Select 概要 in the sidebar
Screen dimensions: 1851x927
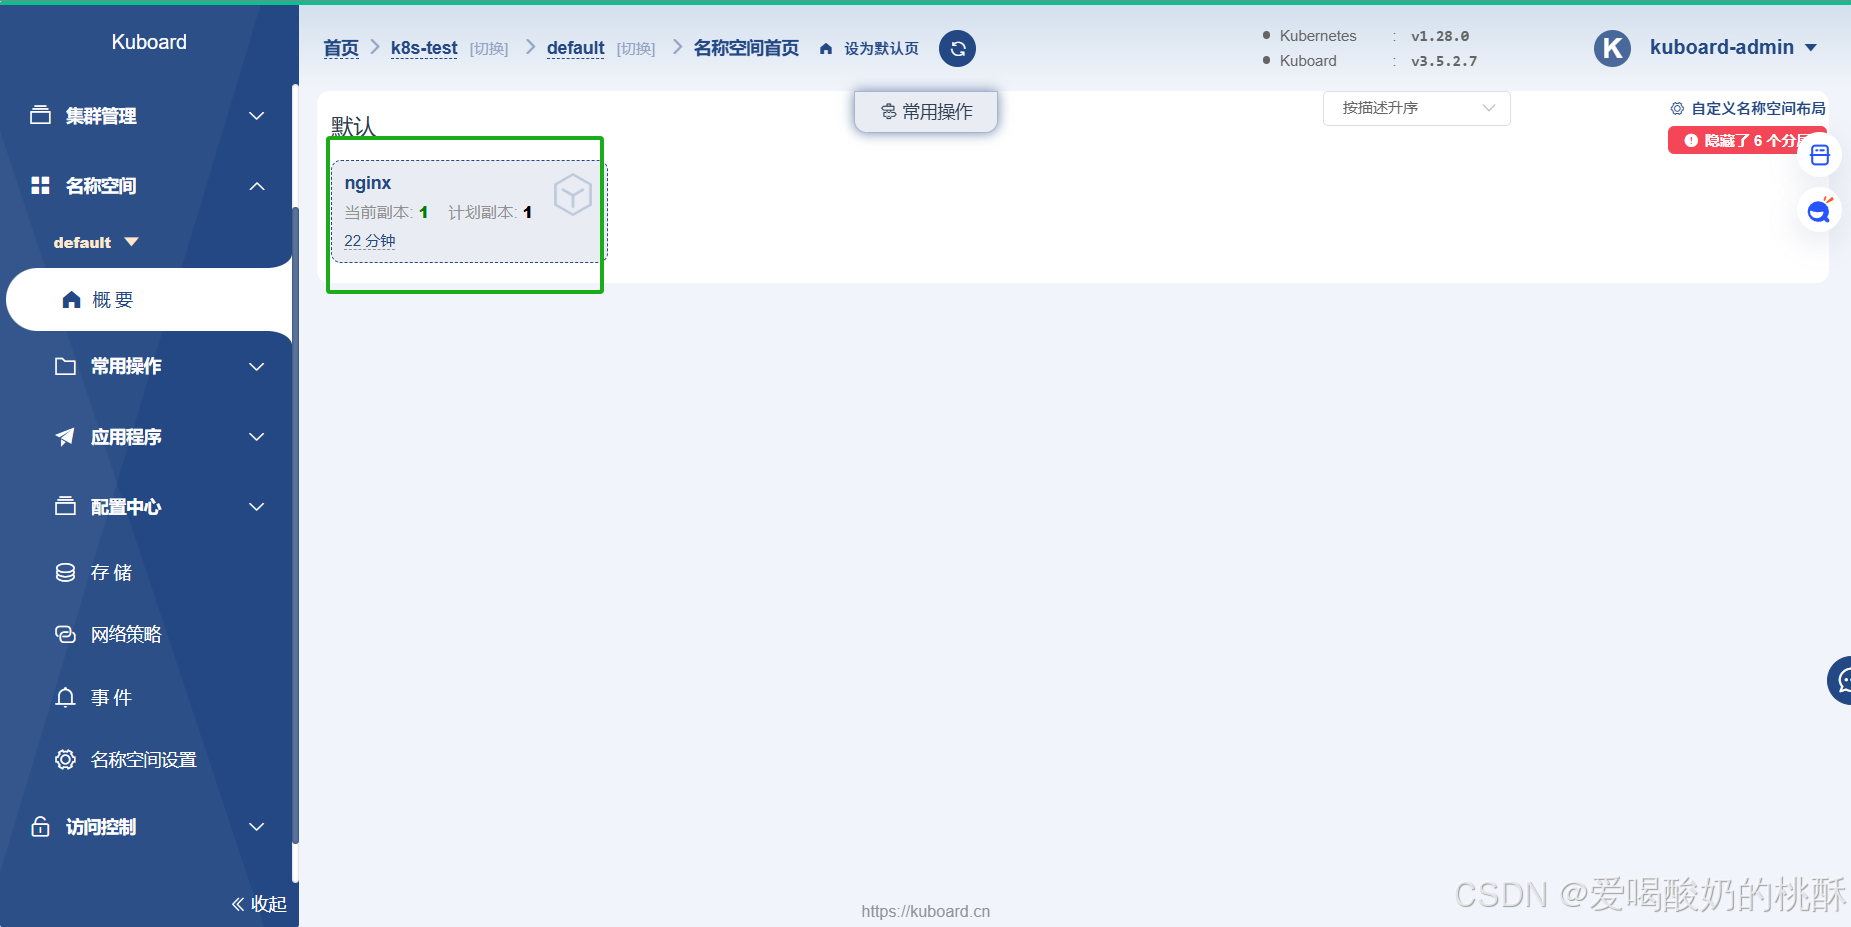[150, 300]
